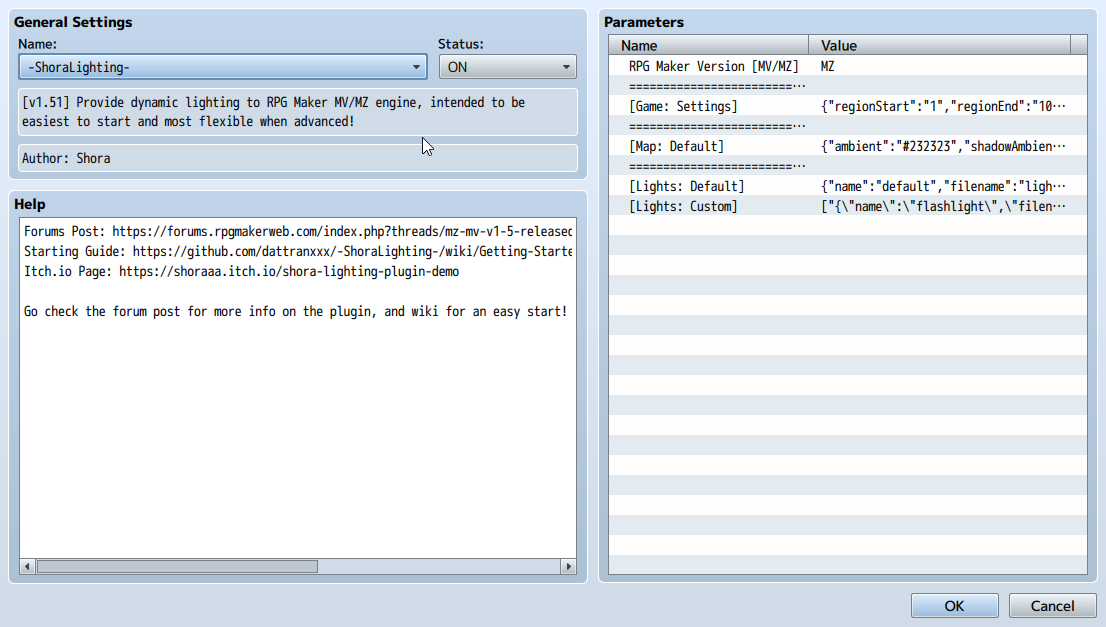The height and width of the screenshot is (627, 1106).
Task: Select separator row below [Map: Default]
Action: (847, 166)
